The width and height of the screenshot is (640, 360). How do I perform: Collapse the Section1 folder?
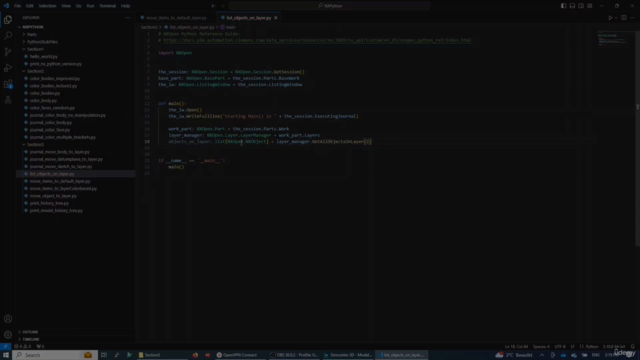(35, 49)
